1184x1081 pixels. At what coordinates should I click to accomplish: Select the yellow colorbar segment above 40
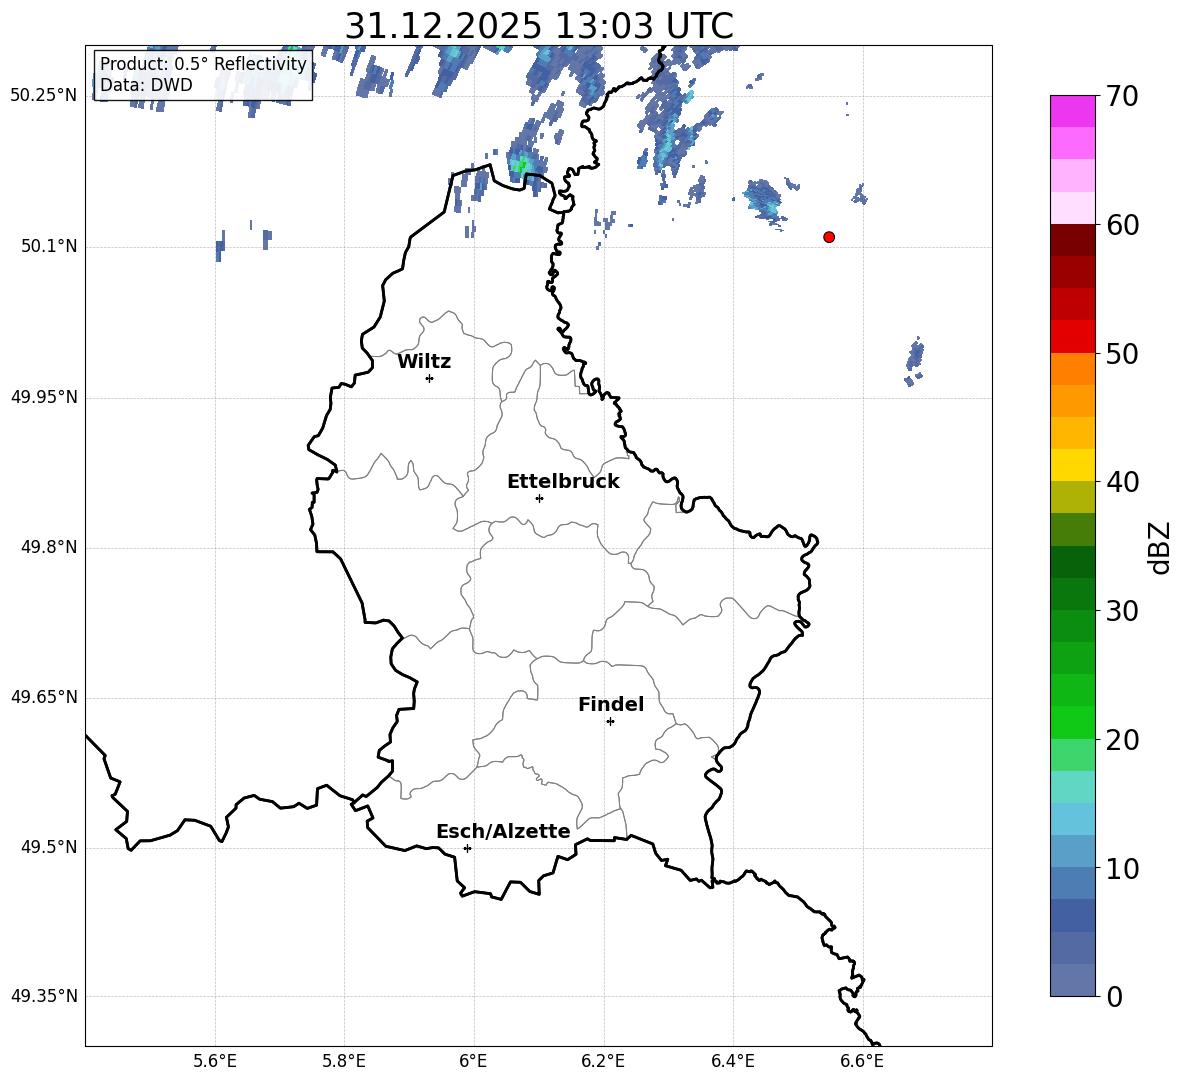coord(1072,465)
